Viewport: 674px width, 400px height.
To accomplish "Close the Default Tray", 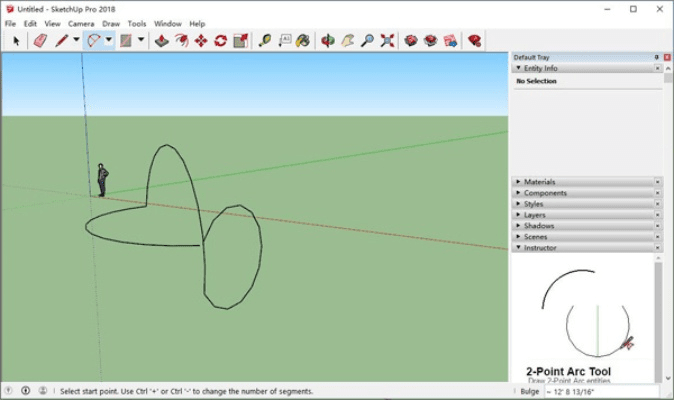I will [667, 57].
